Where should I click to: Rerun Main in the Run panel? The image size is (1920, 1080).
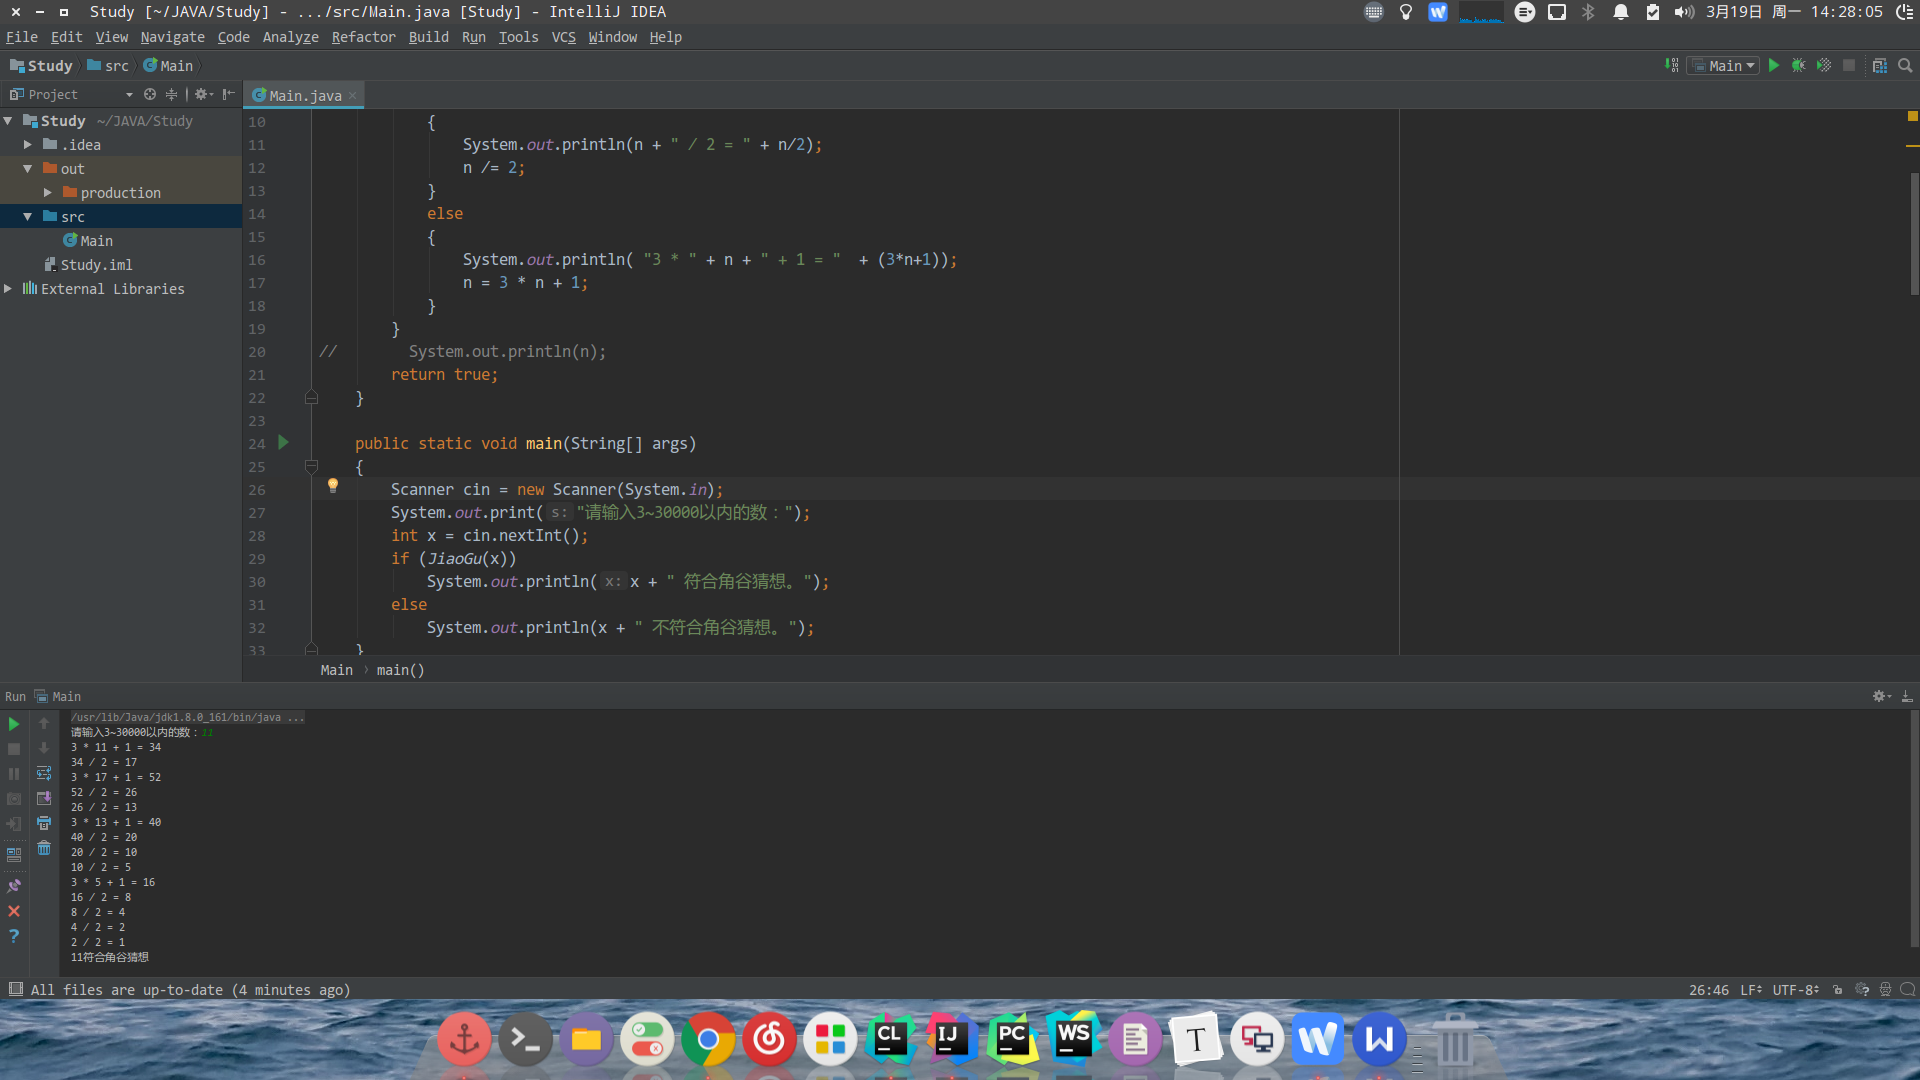coord(14,724)
